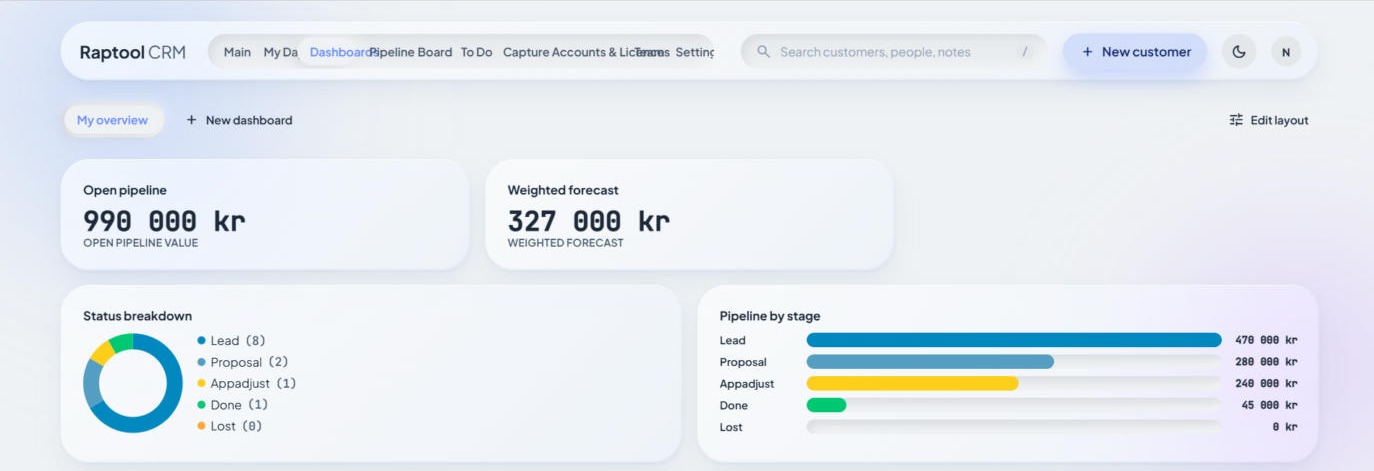Screen dimensions: 1374x471
Task: Click the Proposal (2) legend label
Action: point(250,362)
